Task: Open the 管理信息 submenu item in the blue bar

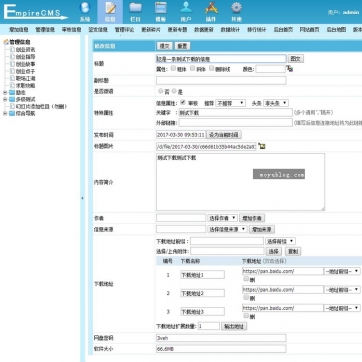Action: (x=45, y=30)
